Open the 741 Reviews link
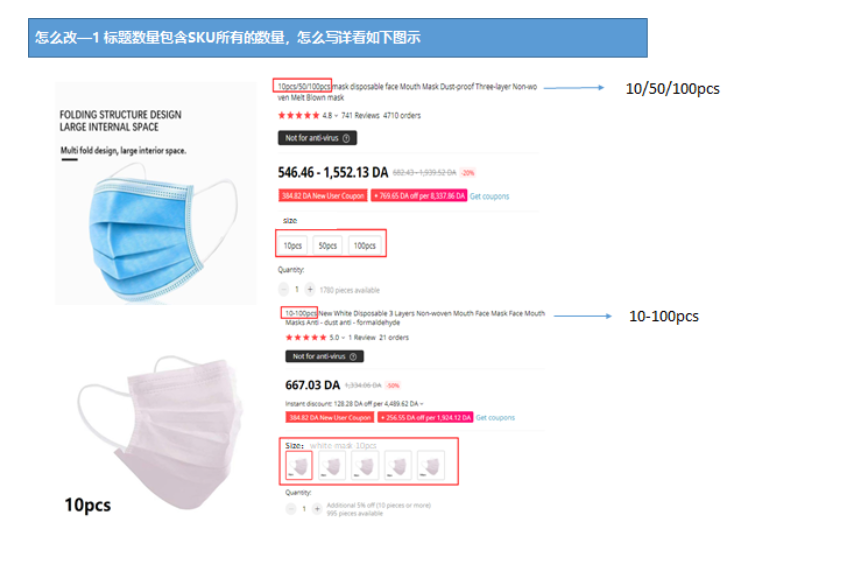859x562 pixels. coord(361,116)
